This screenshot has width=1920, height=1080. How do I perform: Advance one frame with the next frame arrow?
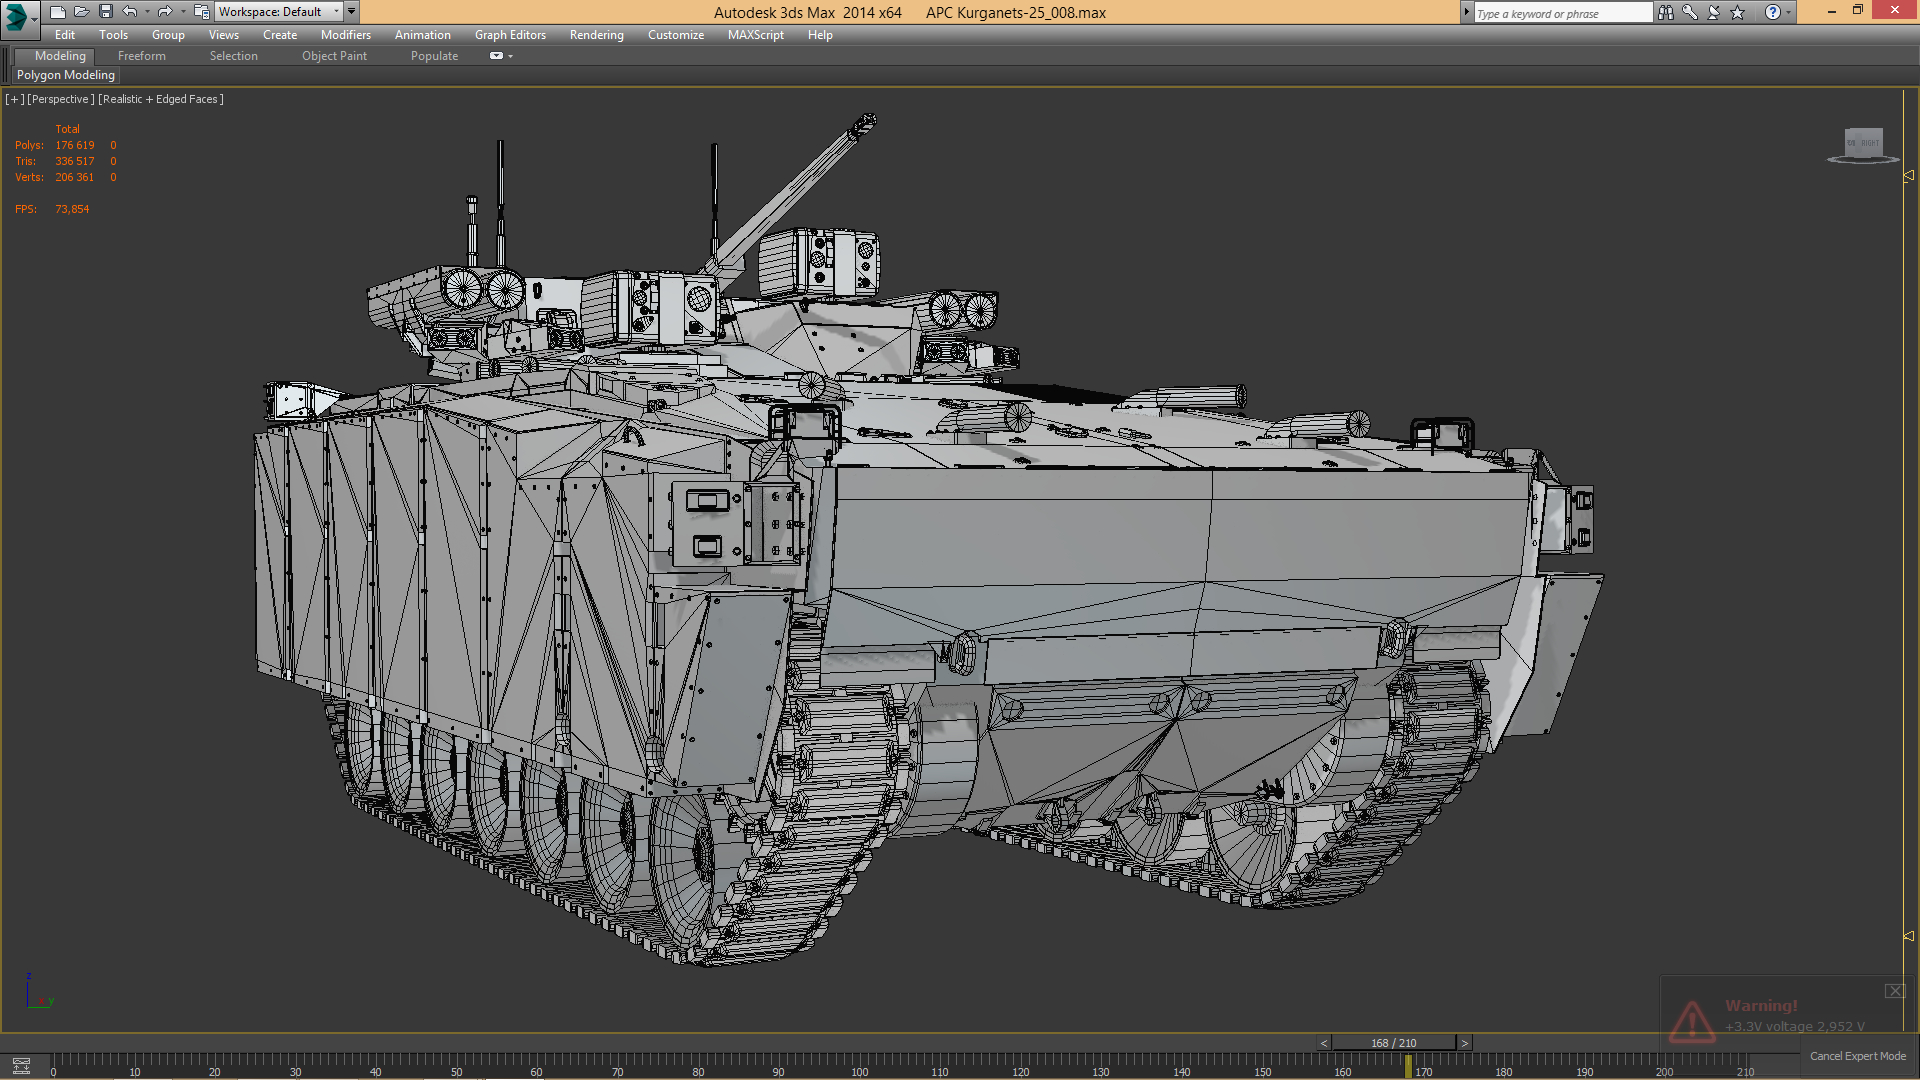pos(1464,1042)
